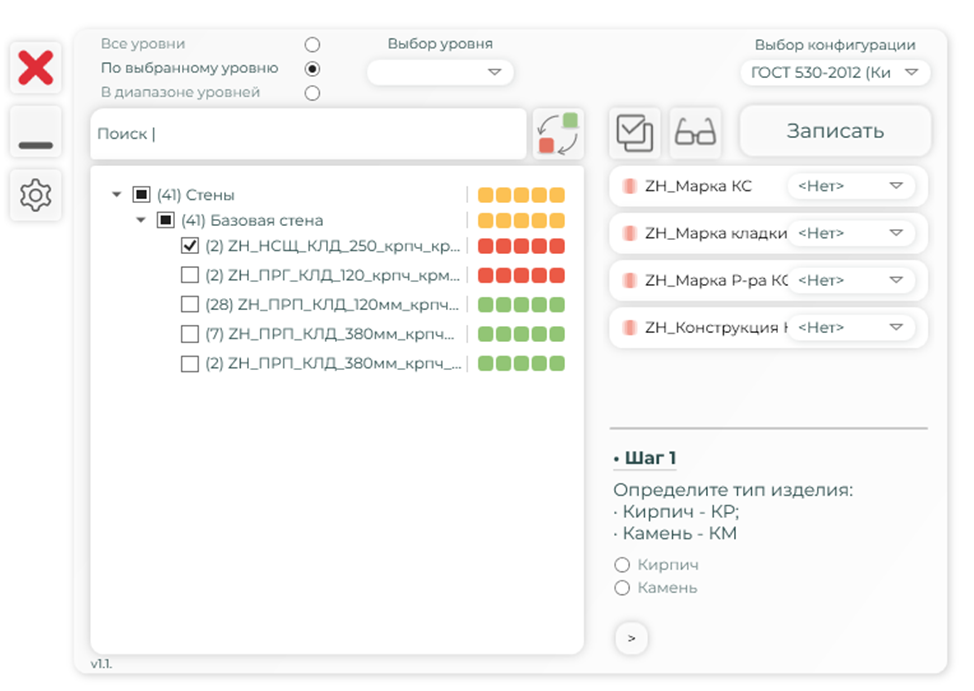Click red indicator next to ZH_Марка КС
This screenshot has height=691, width=974.
[x=629, y=186]
